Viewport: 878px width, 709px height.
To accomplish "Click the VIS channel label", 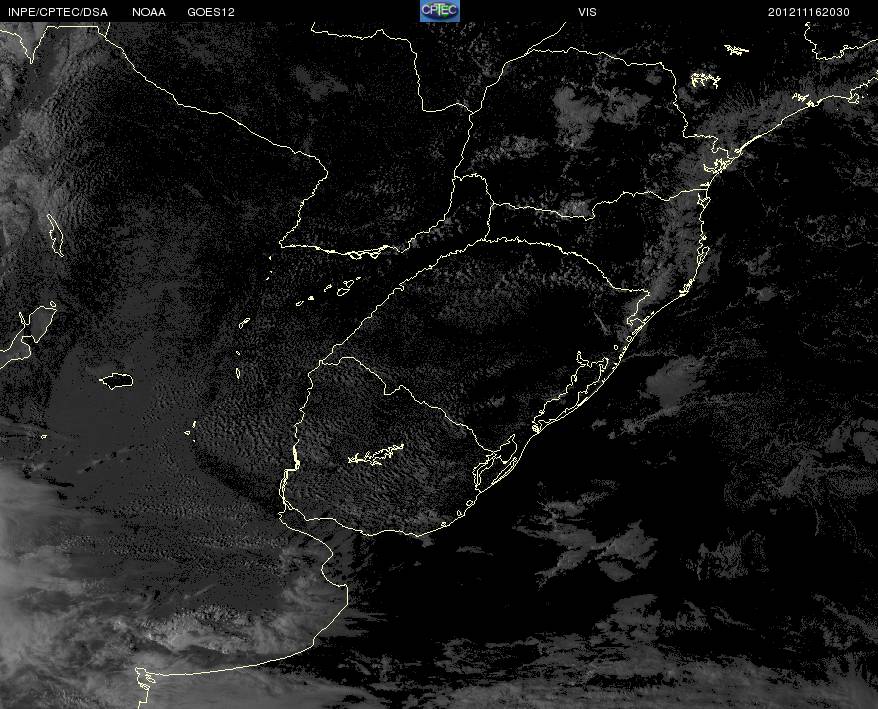I will click(x=587, y=12).
